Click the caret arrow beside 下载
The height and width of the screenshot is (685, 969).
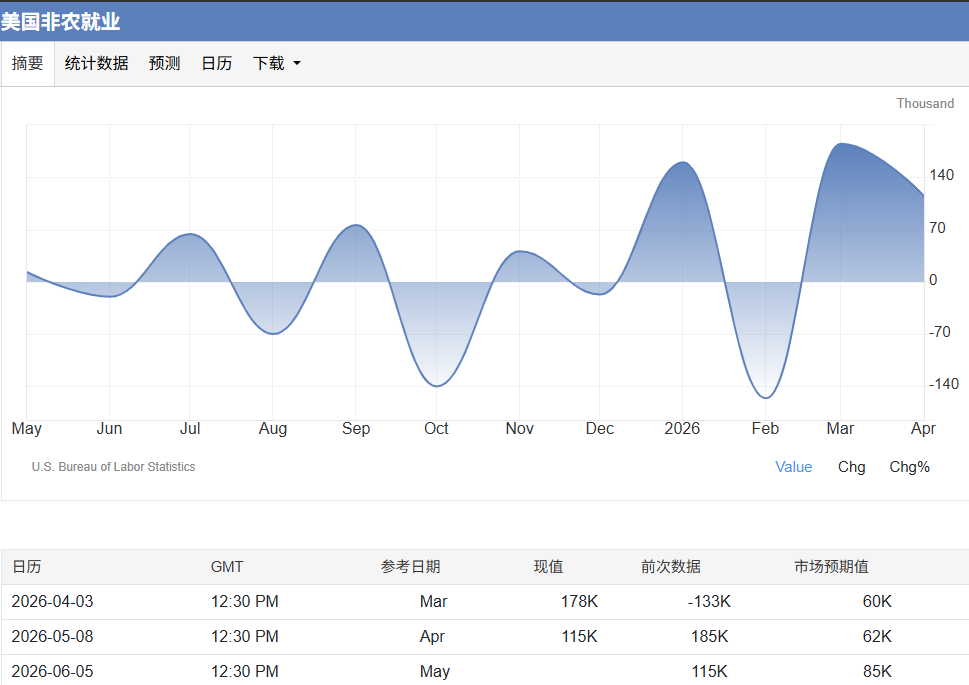(x=297, y=64)
